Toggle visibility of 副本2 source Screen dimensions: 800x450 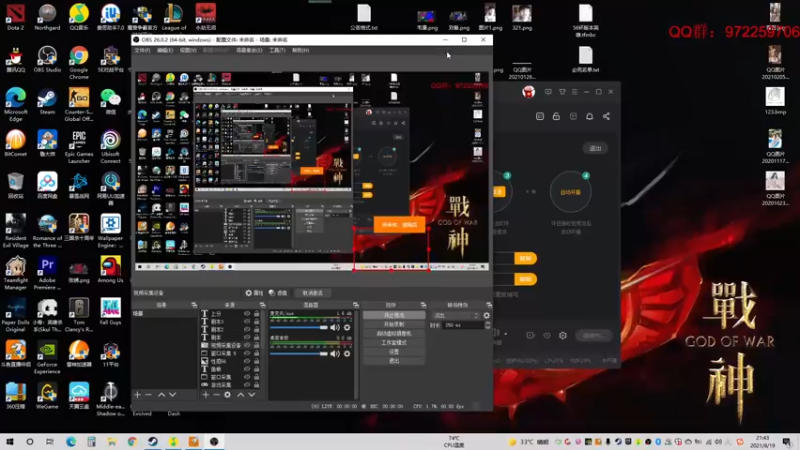(x=247, y=329)
